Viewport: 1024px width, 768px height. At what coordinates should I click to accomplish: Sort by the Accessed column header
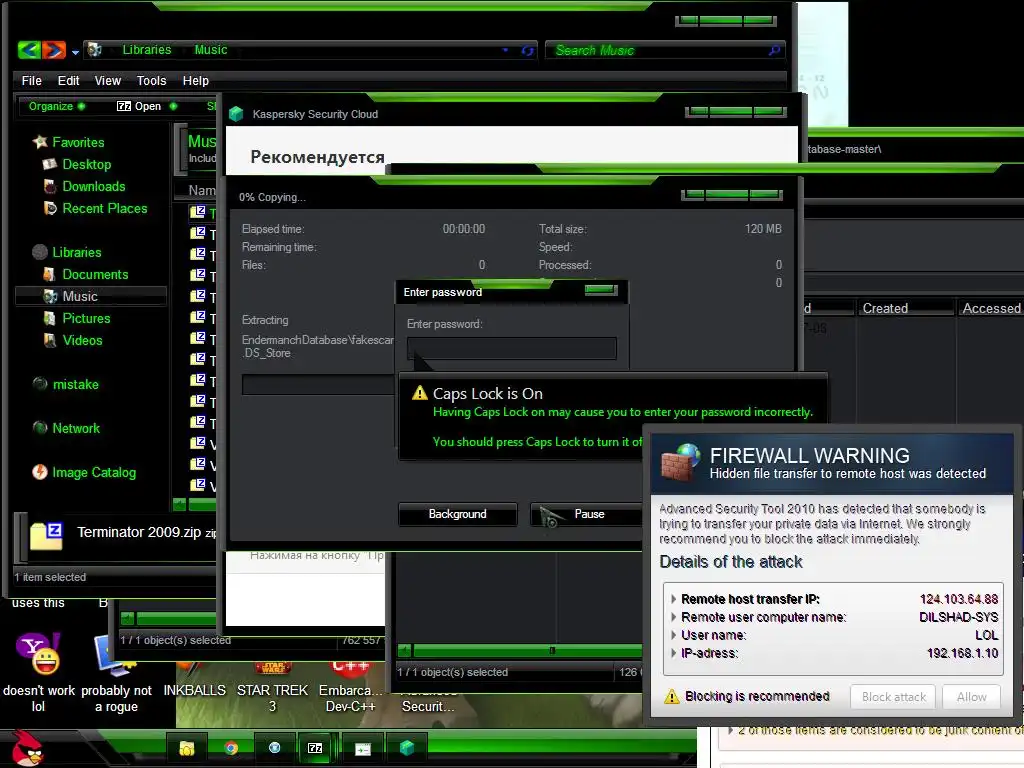coord(991,308)
